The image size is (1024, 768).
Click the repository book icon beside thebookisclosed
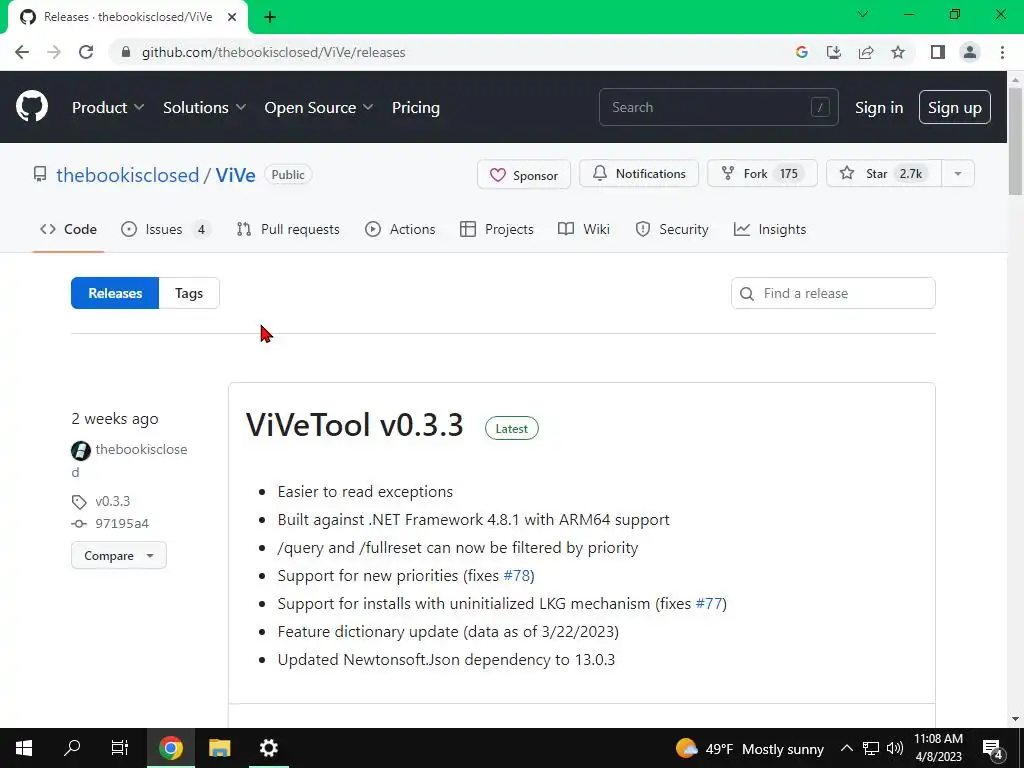(40, 174)
